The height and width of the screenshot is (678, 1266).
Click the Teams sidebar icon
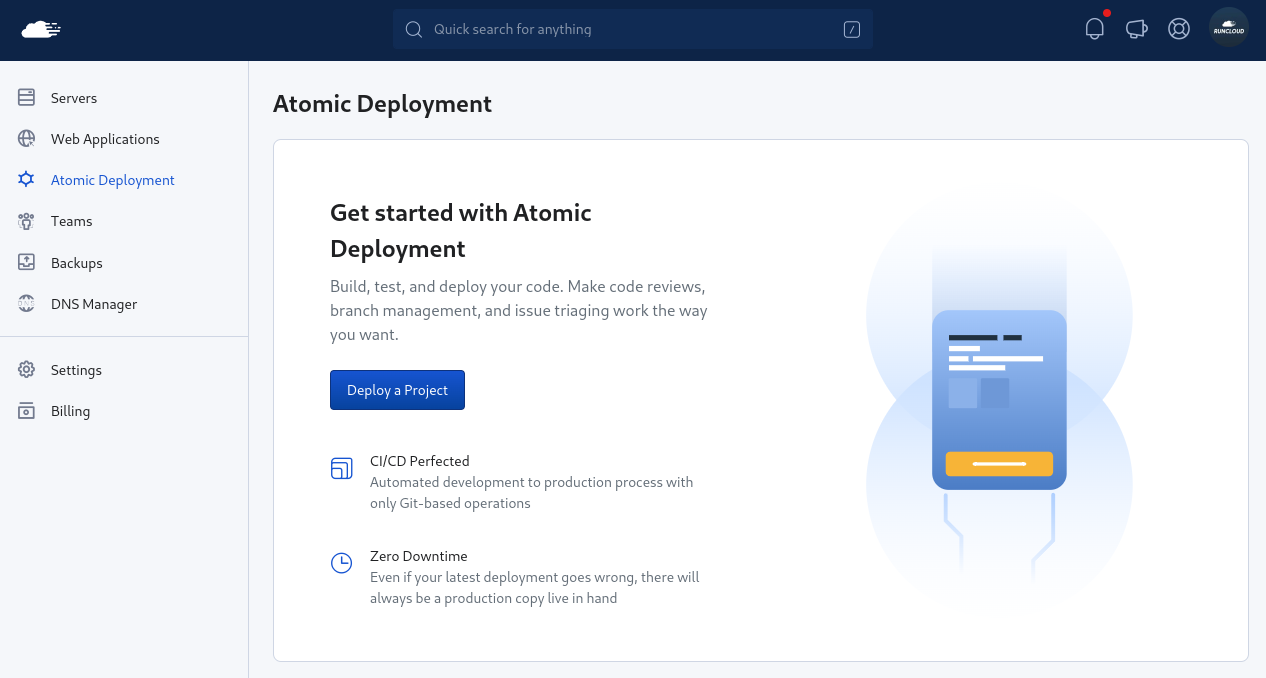point(27,221)
